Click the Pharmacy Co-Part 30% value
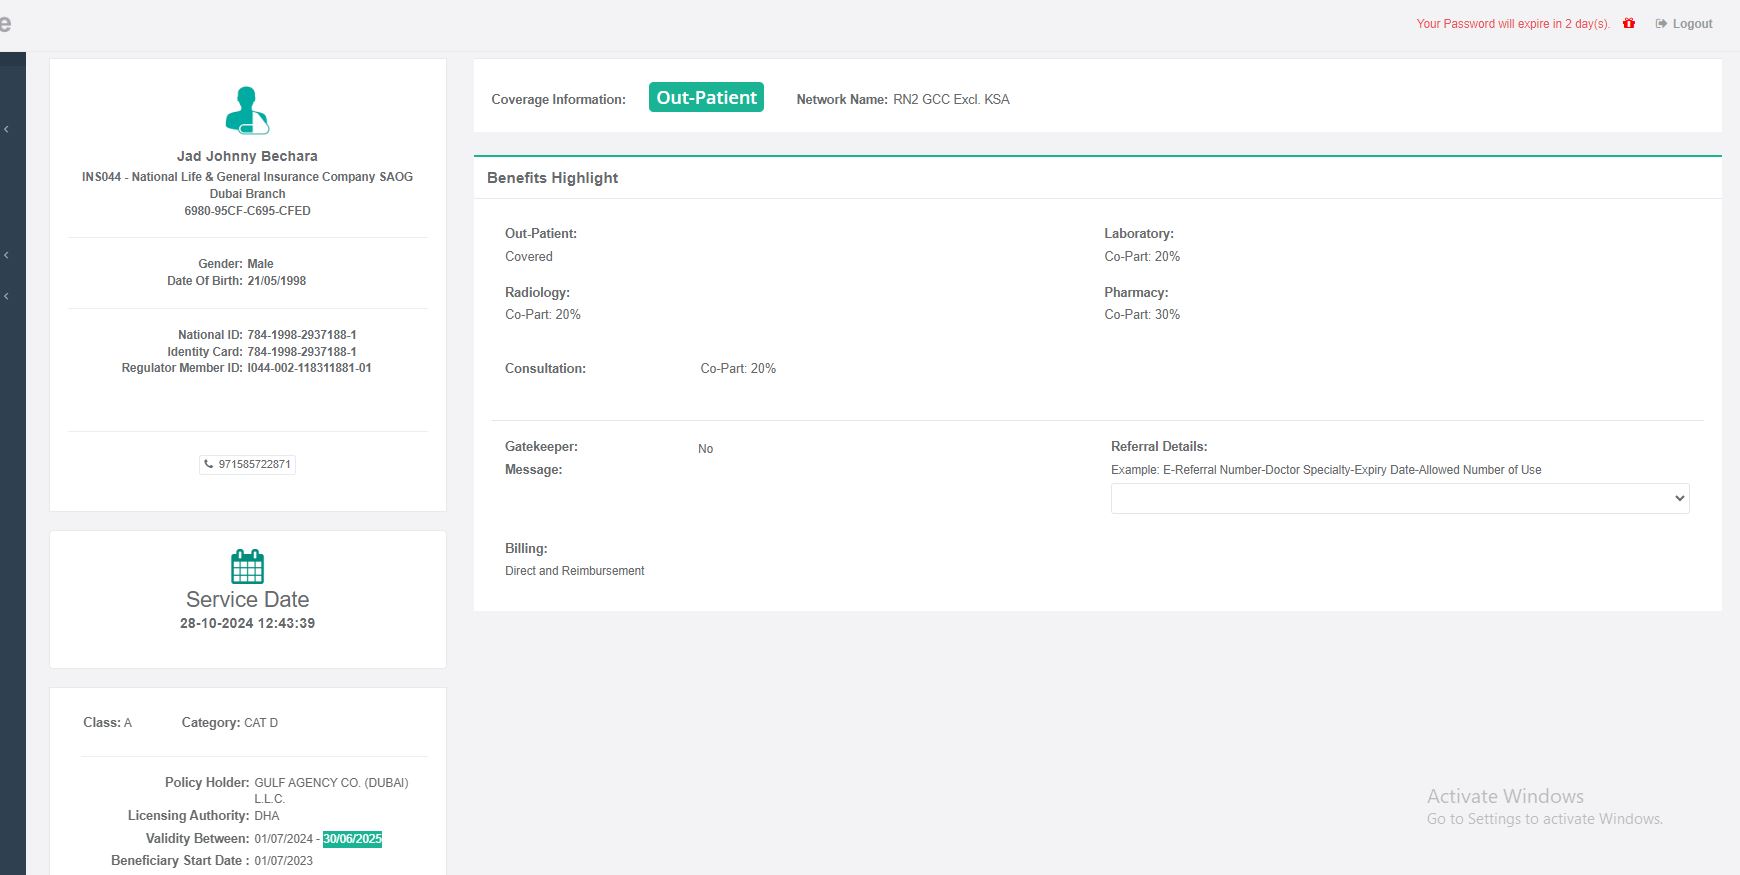 (x=1142, y=315)
